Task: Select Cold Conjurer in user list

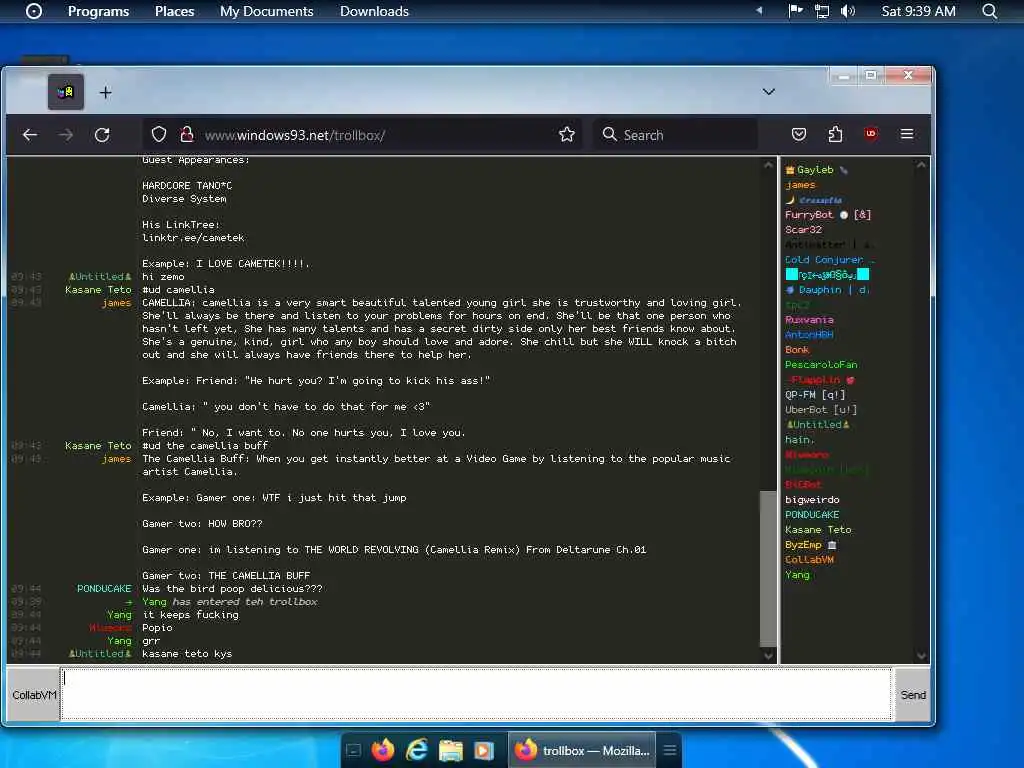Action: click(829, 260)
